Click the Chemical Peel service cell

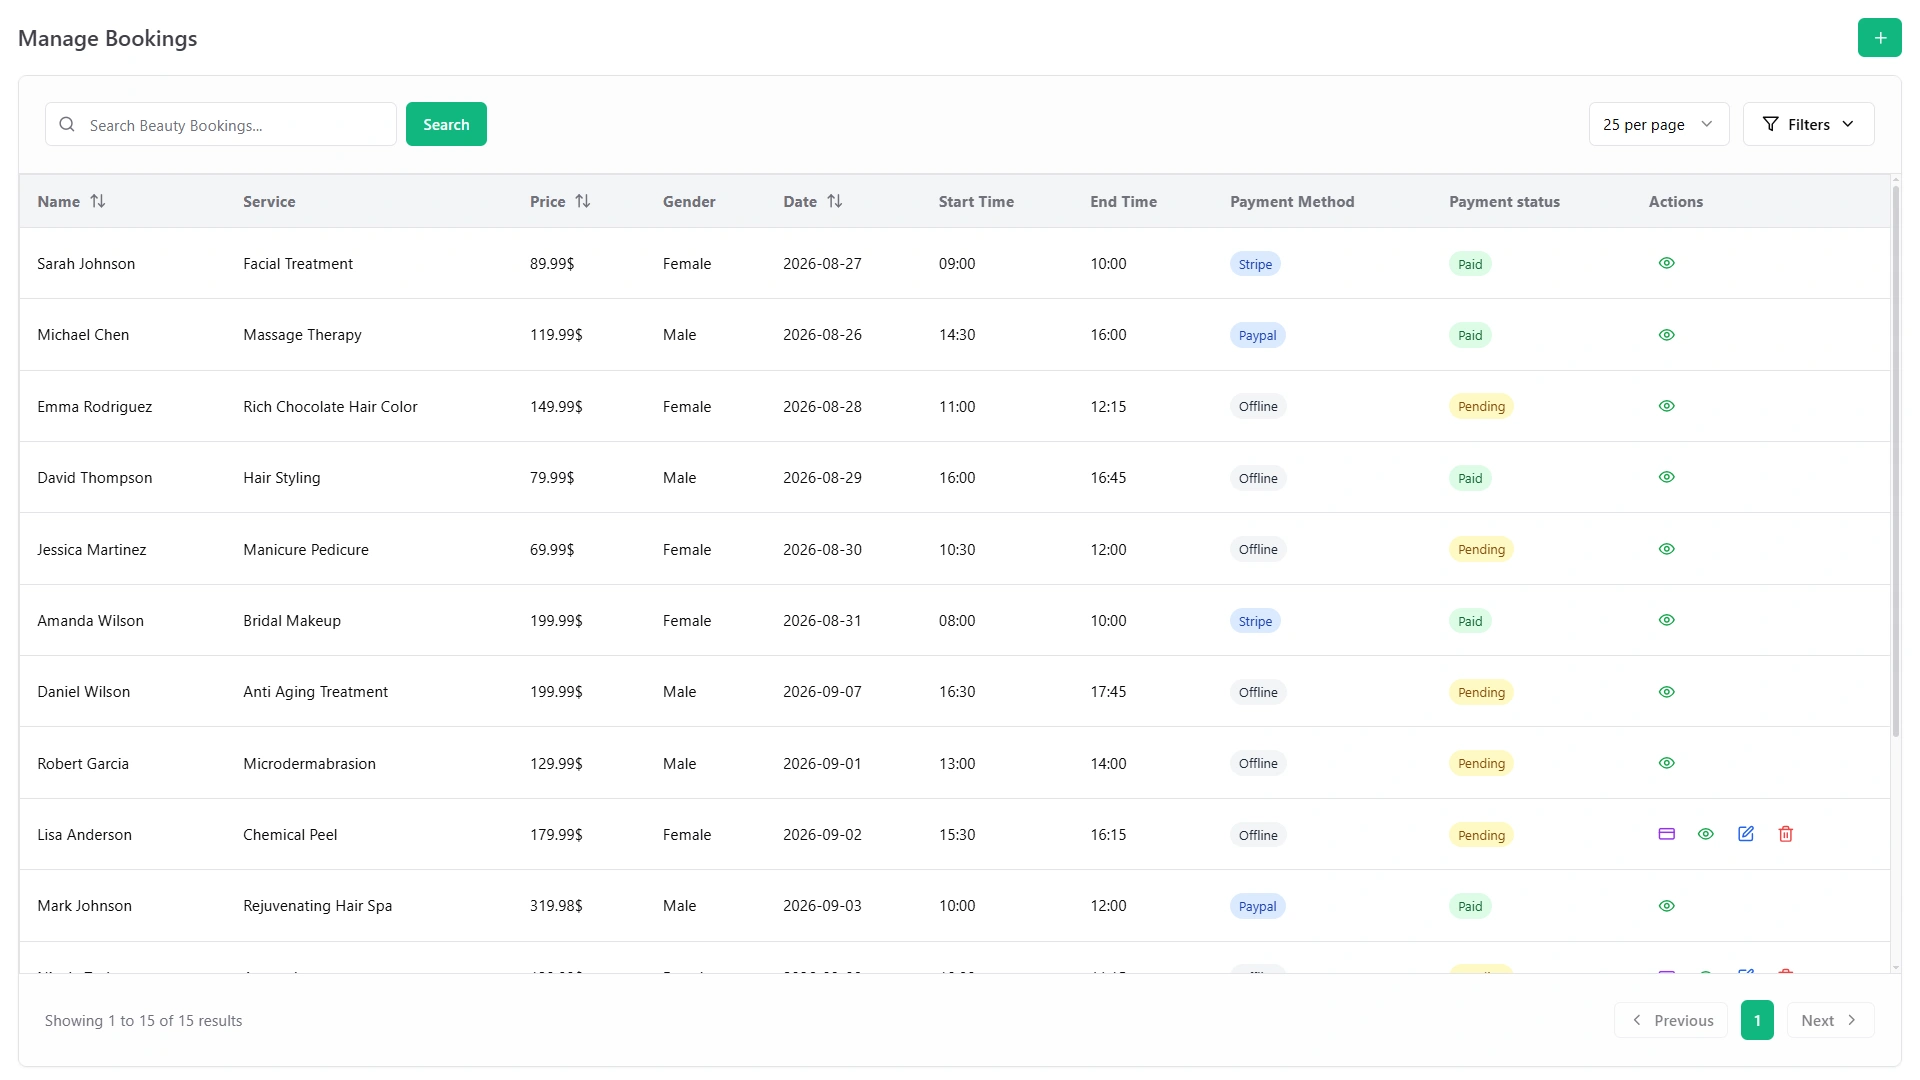tap(290, 835)
